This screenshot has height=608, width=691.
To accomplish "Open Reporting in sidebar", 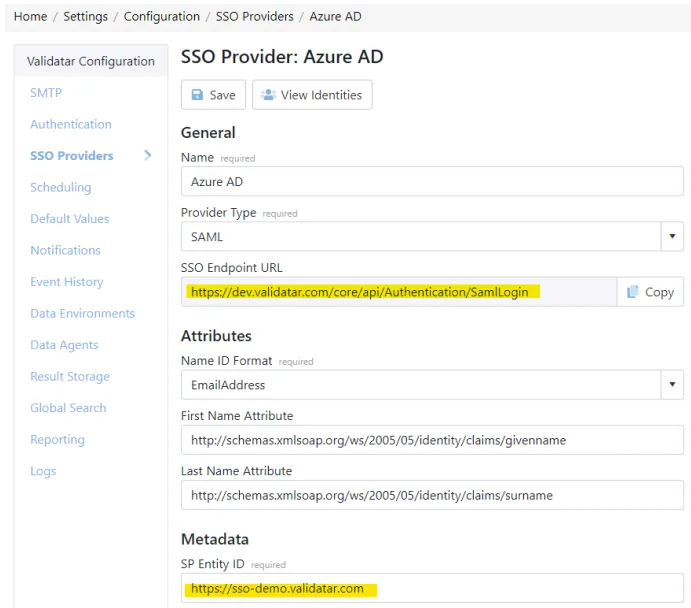I will point(58,440).
